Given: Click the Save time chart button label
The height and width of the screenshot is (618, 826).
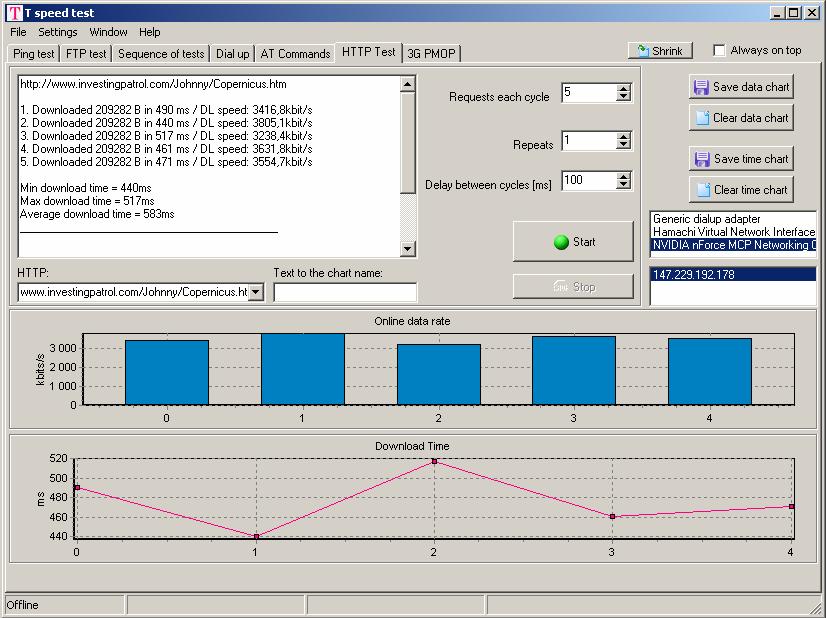Looking at the screenshot, I should (x=751, y=159).
